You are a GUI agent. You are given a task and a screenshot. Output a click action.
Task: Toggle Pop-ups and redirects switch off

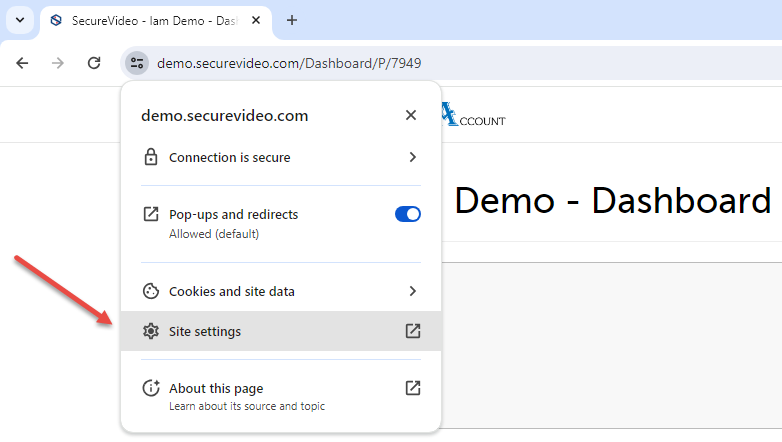(x=408, y=214)
